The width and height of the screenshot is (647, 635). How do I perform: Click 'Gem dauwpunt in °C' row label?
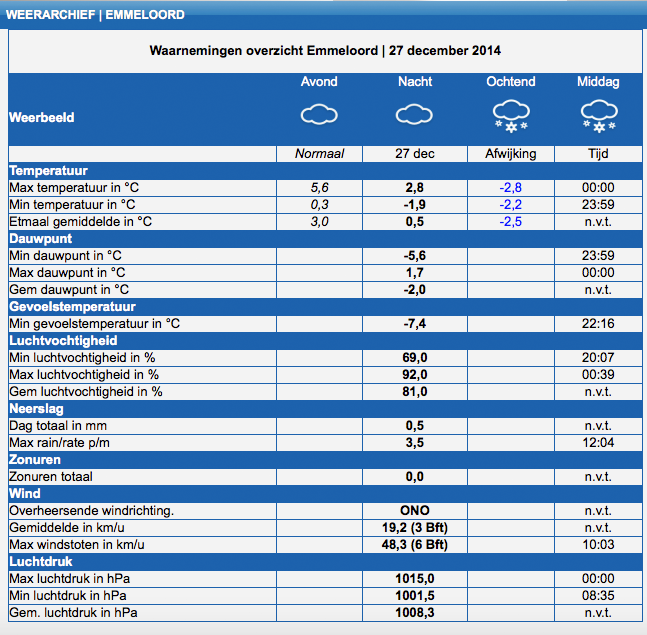point(69,290)
